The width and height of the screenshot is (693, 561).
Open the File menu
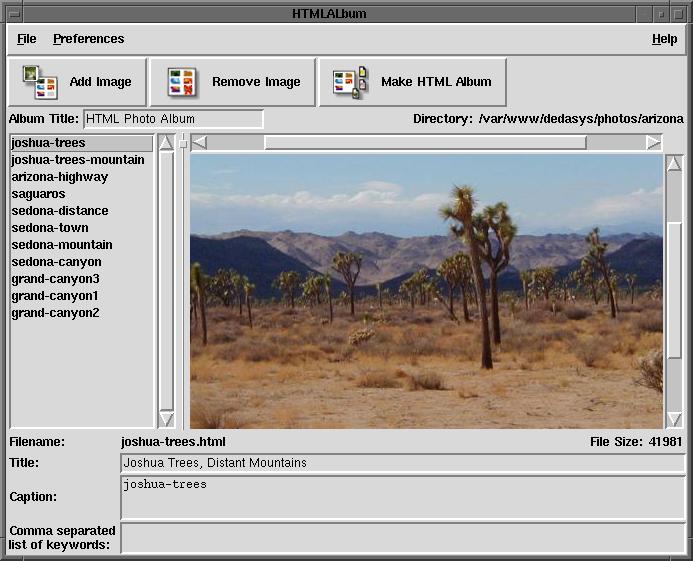click(26, 39)
